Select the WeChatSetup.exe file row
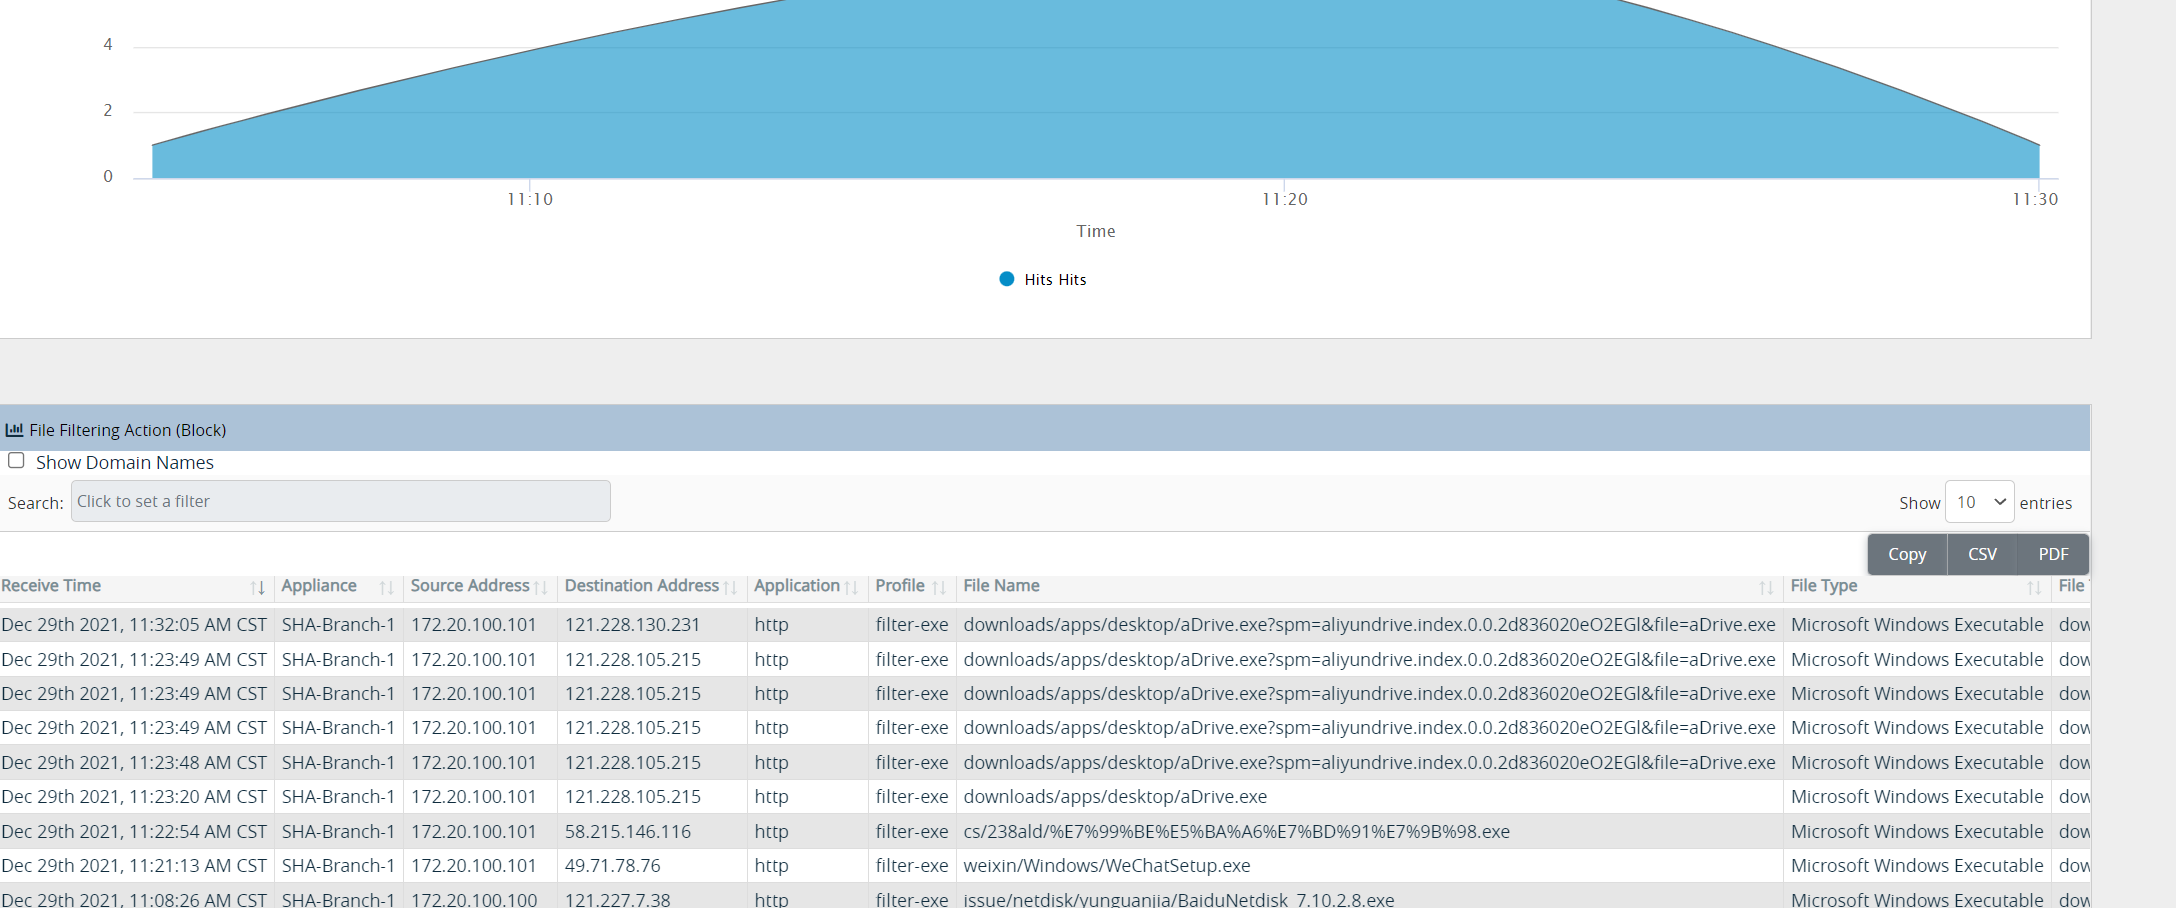 tap(1106, 865)
